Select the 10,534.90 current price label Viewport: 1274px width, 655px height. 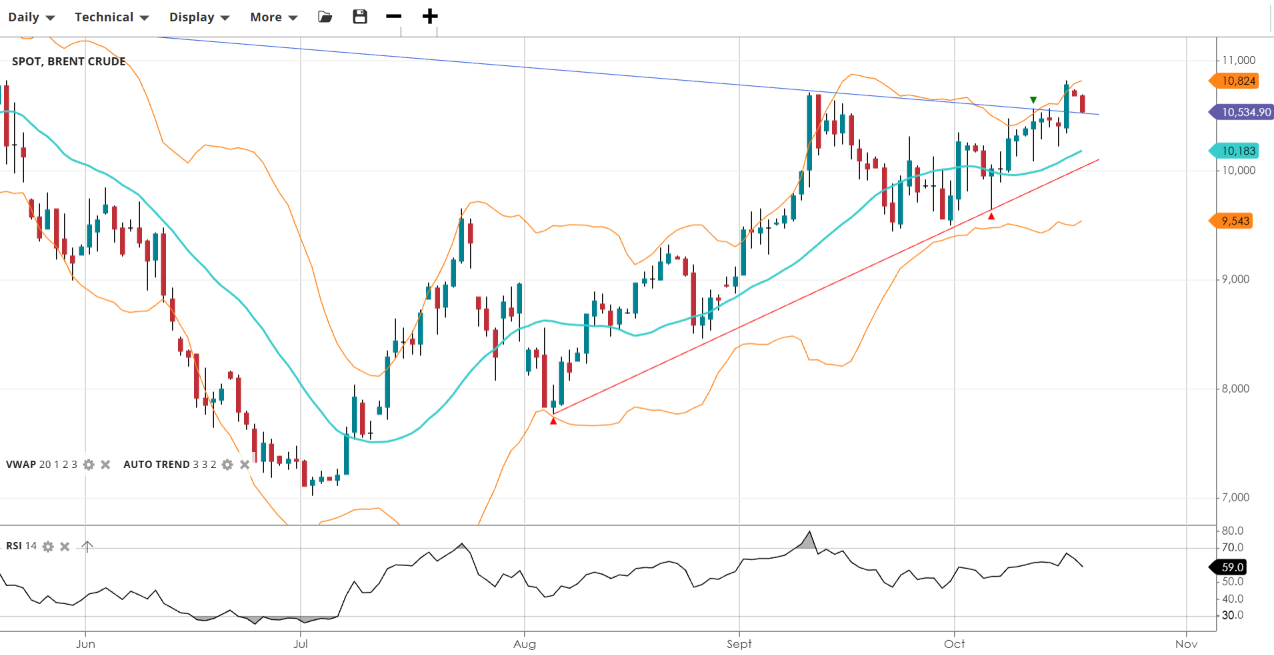[1241, 113]
